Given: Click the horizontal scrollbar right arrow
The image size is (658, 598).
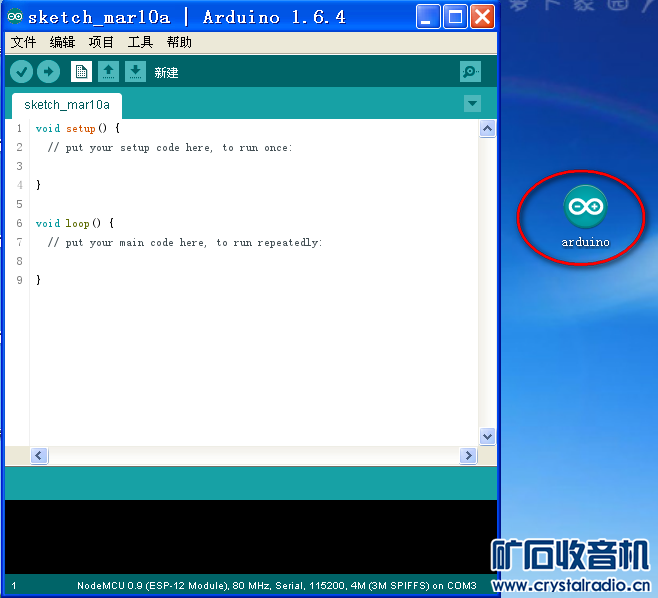Looking at the screenshot, I should 468,455.
